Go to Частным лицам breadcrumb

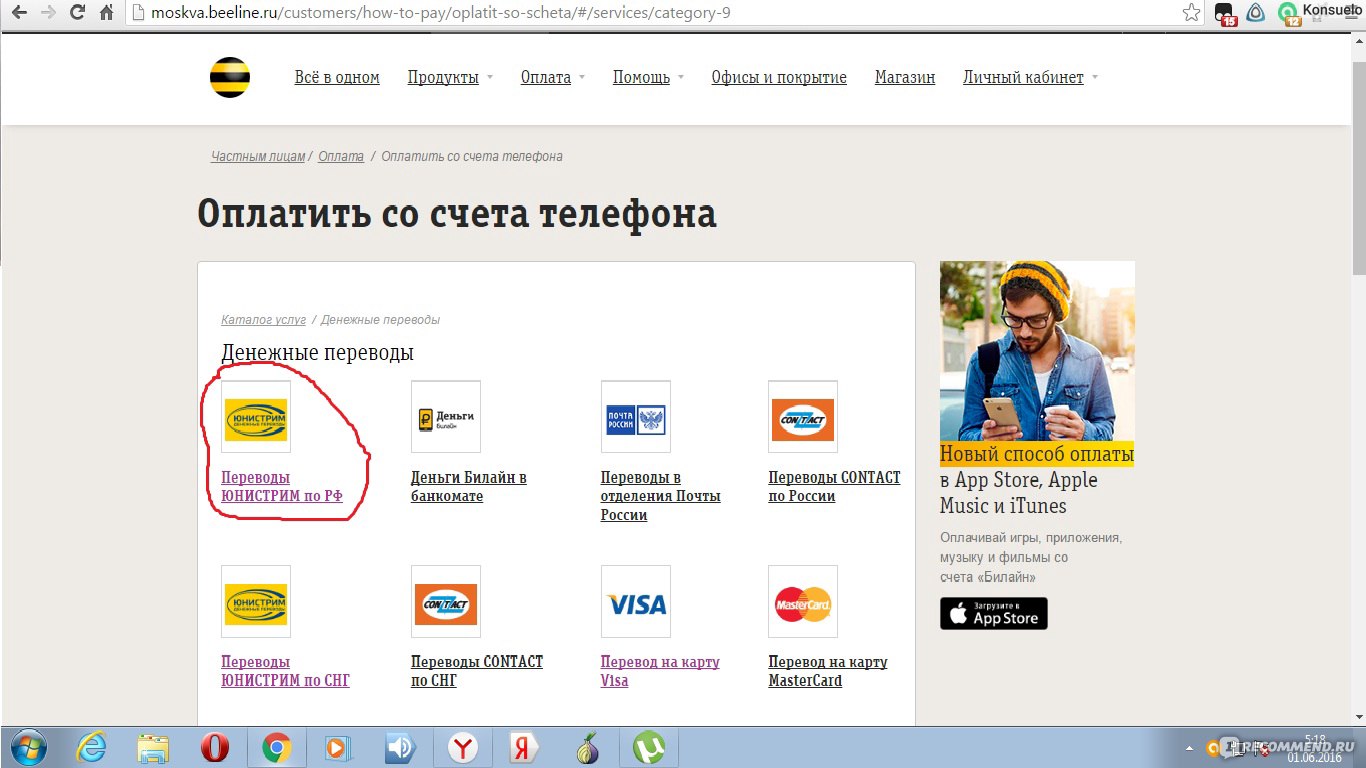pos(258,156)
